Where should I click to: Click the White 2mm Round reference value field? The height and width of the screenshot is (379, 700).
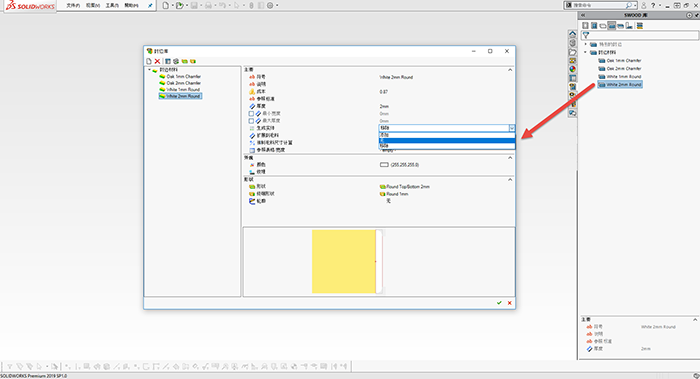click(396, 77)
